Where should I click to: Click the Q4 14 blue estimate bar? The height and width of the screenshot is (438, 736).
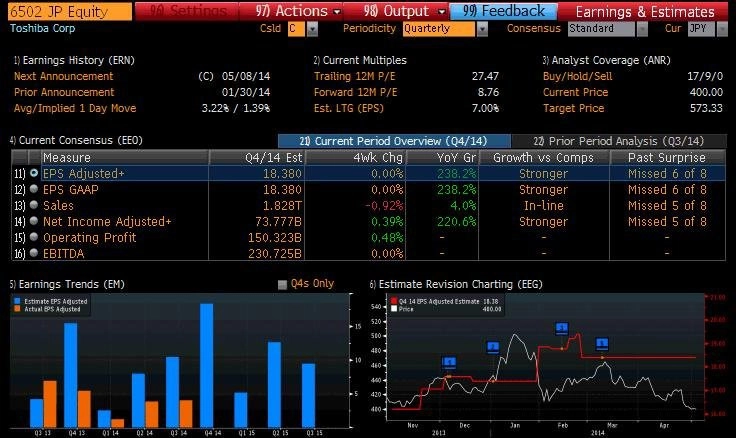pos(207,365)
